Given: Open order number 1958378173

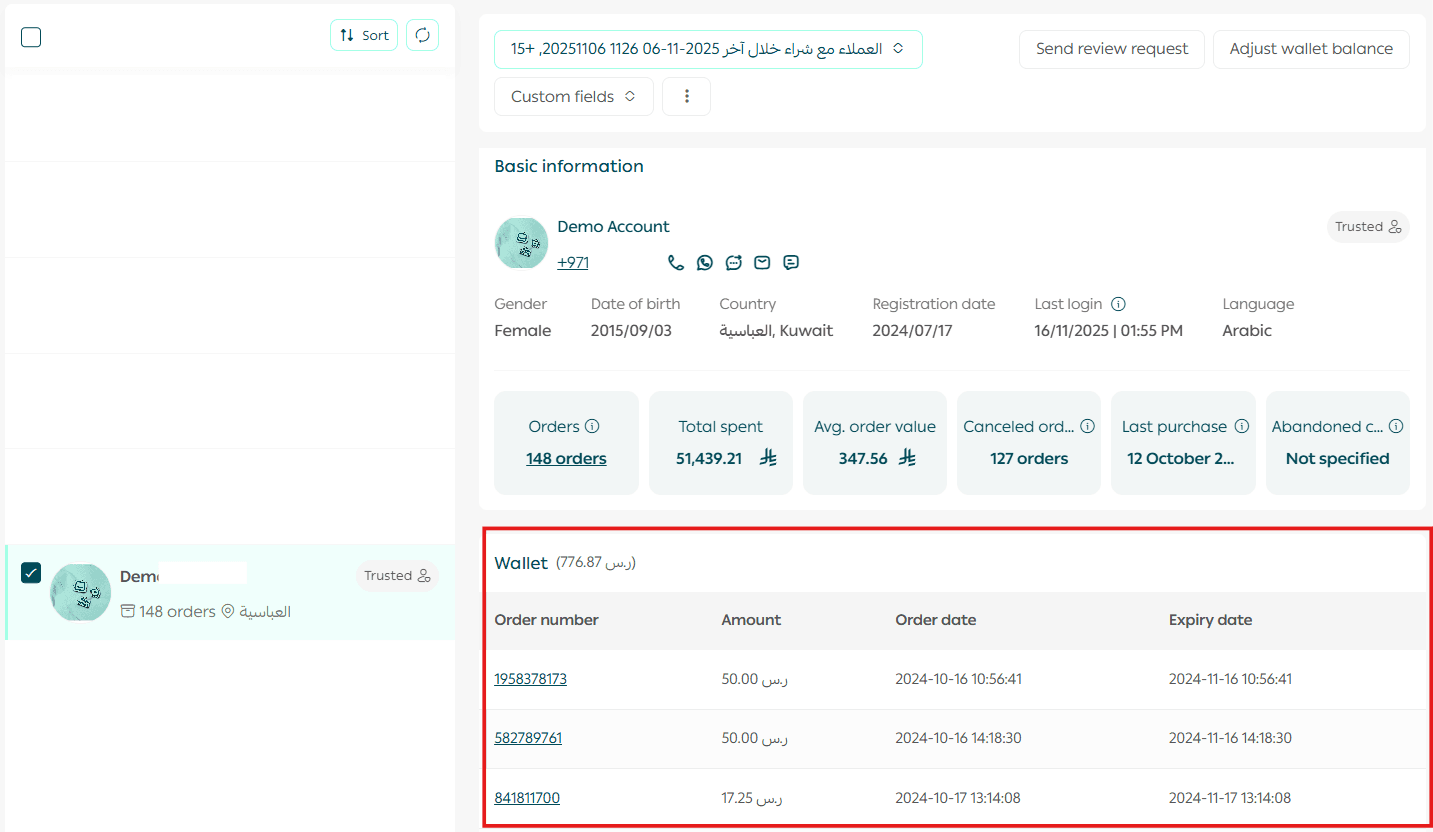Looking at the screenshot, I should click(530, 679).
